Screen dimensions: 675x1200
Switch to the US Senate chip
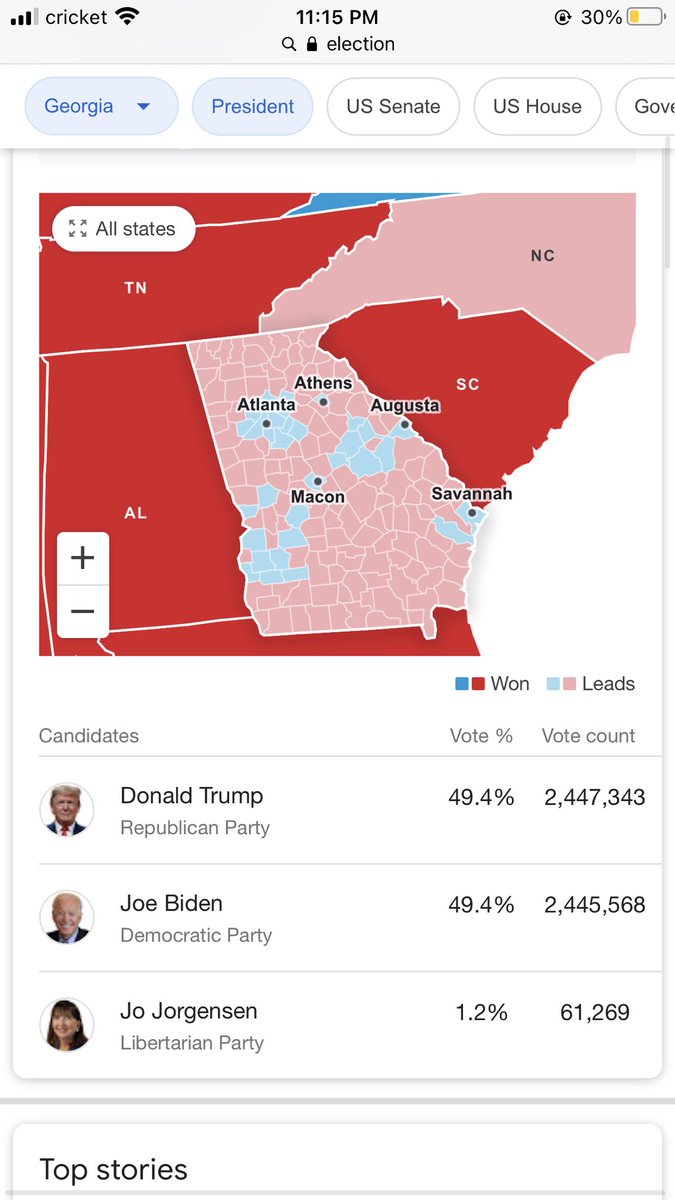(393, 106)
